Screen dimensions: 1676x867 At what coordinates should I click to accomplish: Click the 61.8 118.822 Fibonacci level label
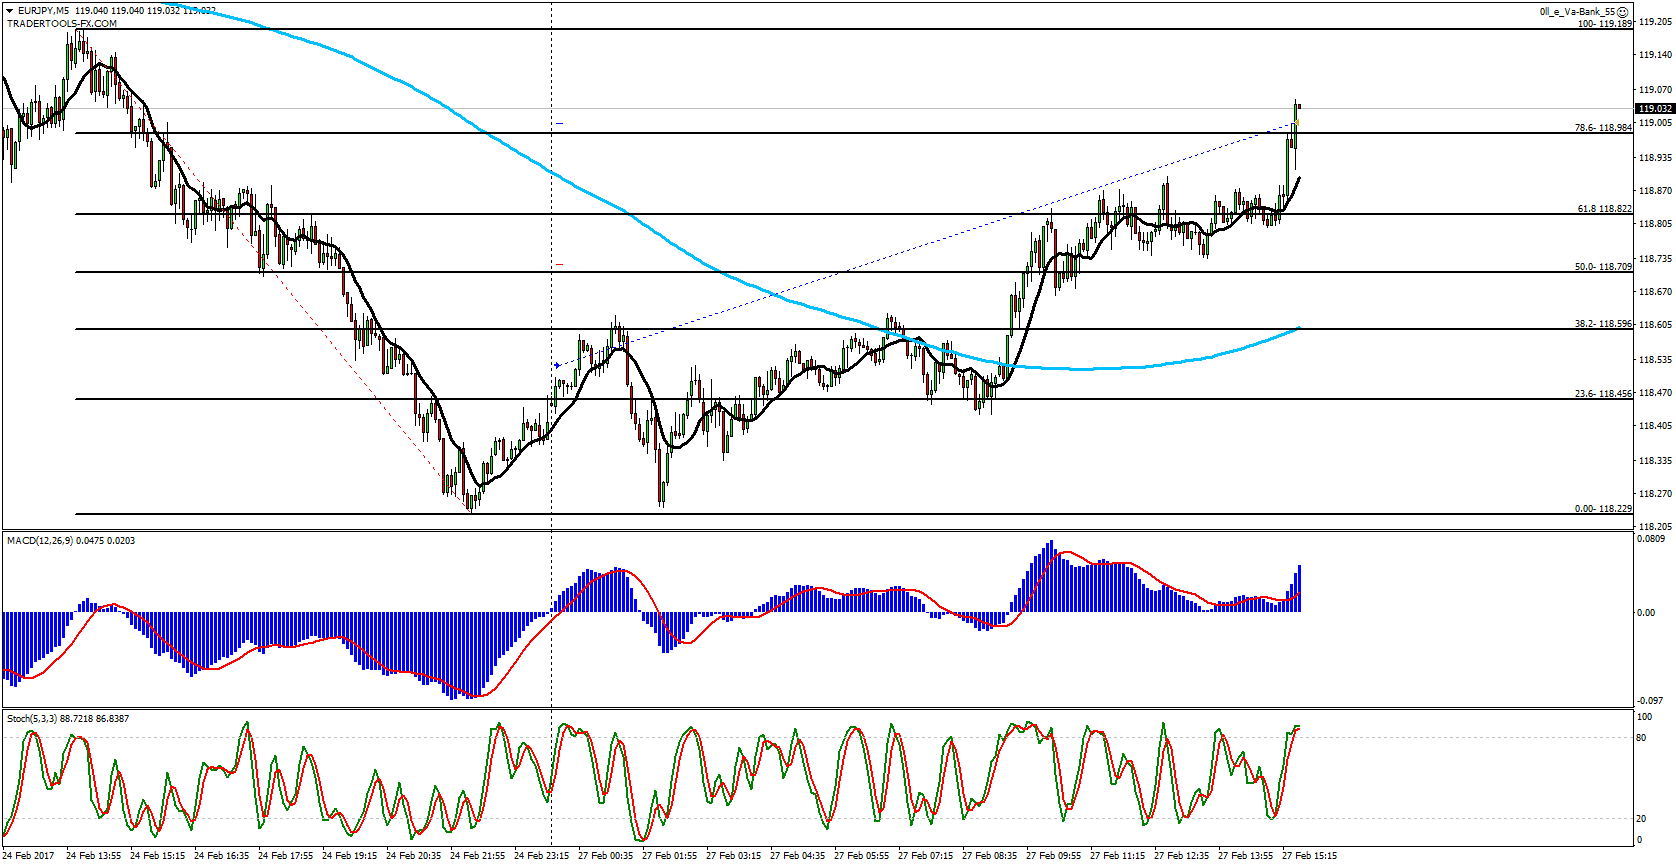click(x=1605, y=208)
